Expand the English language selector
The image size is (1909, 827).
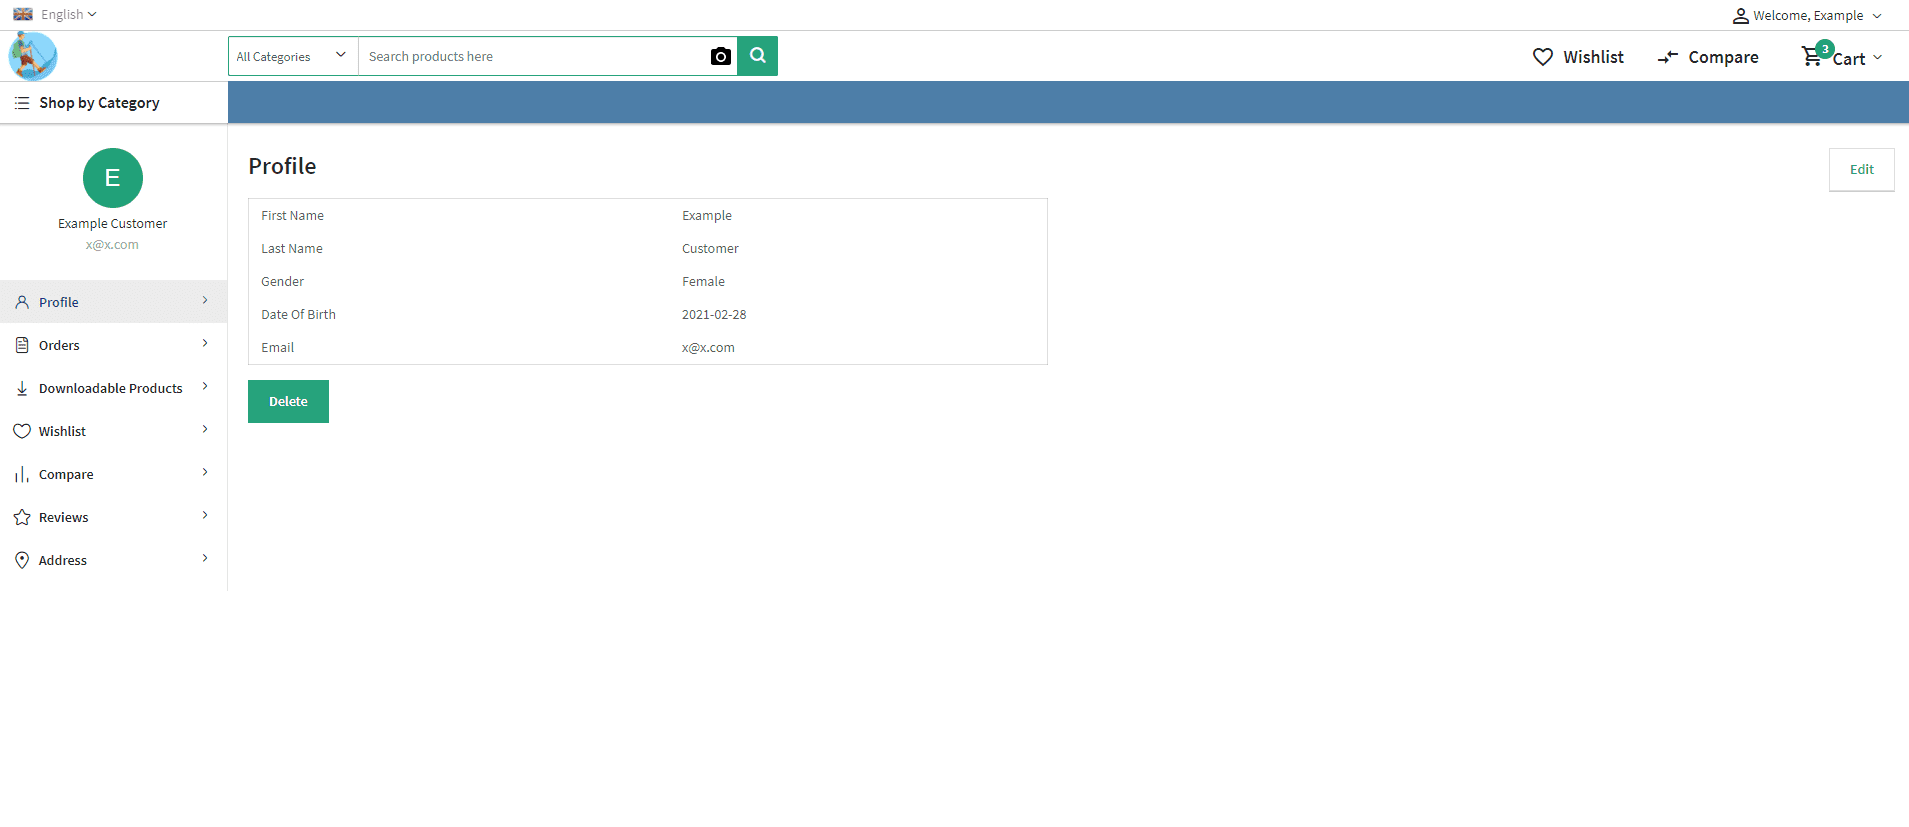[56, 14]
